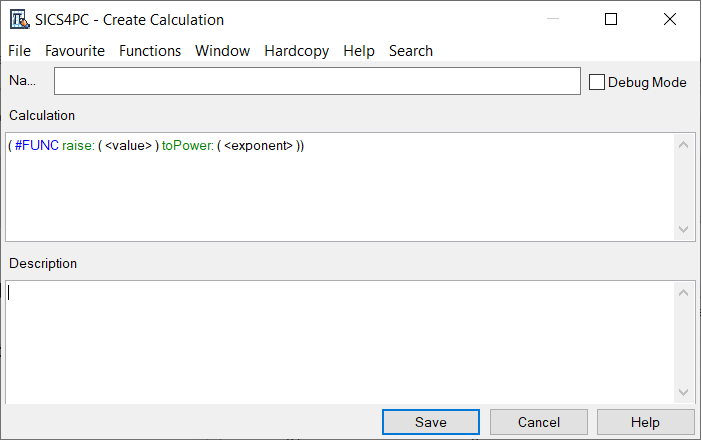
Task: Open the Favourite menu
Action: coord(75,51)
